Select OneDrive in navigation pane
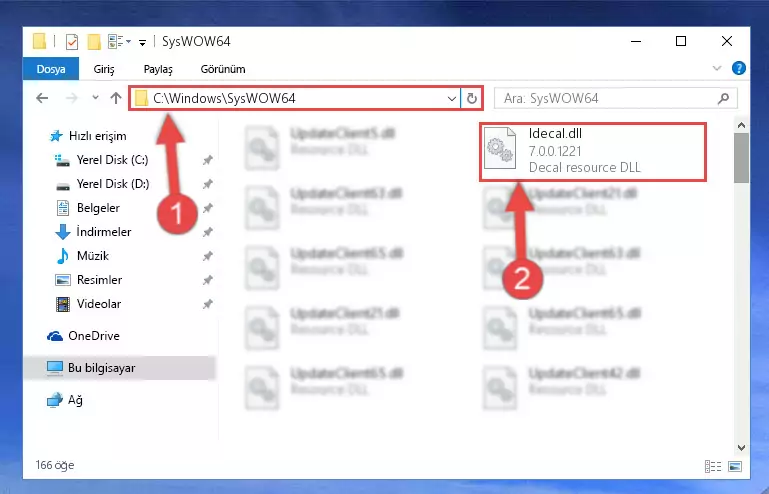 coord(94,336)
